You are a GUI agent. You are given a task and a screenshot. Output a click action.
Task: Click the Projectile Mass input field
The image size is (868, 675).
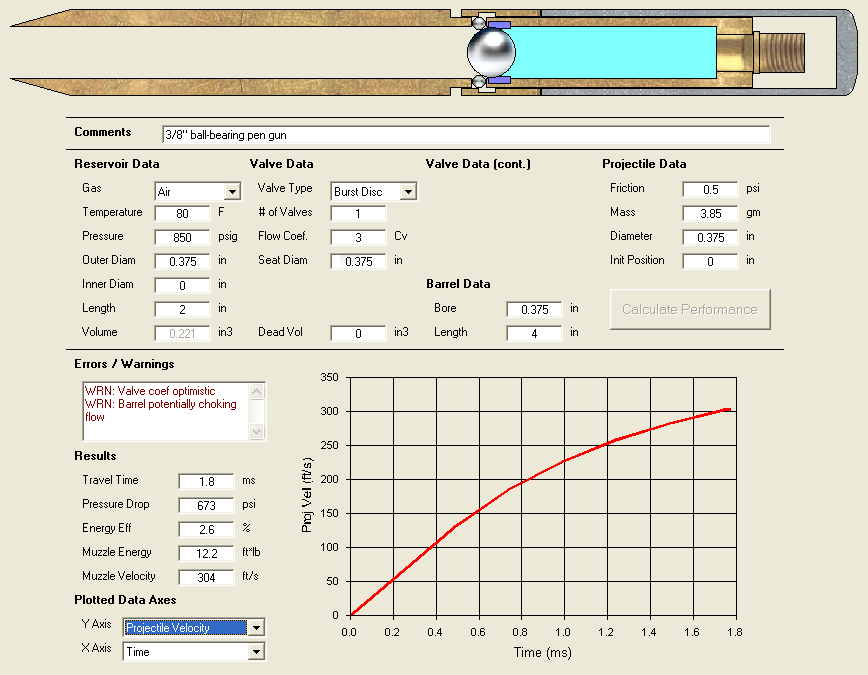710,213
